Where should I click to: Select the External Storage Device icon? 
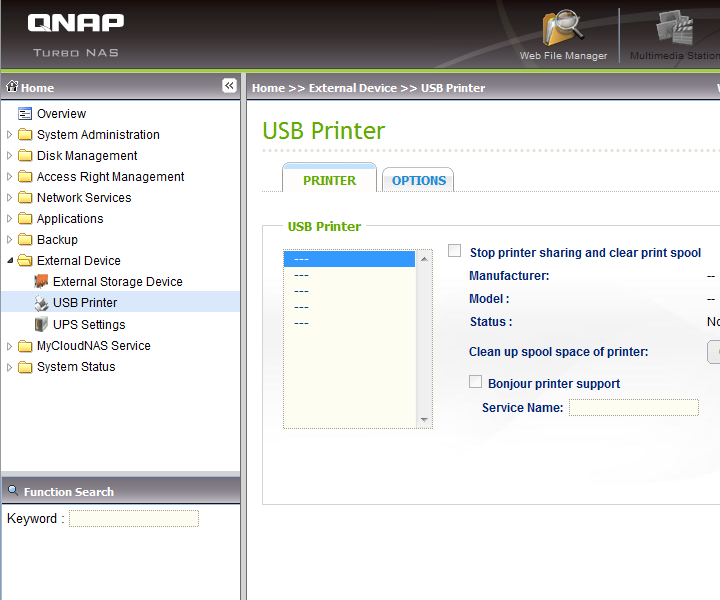41,282
